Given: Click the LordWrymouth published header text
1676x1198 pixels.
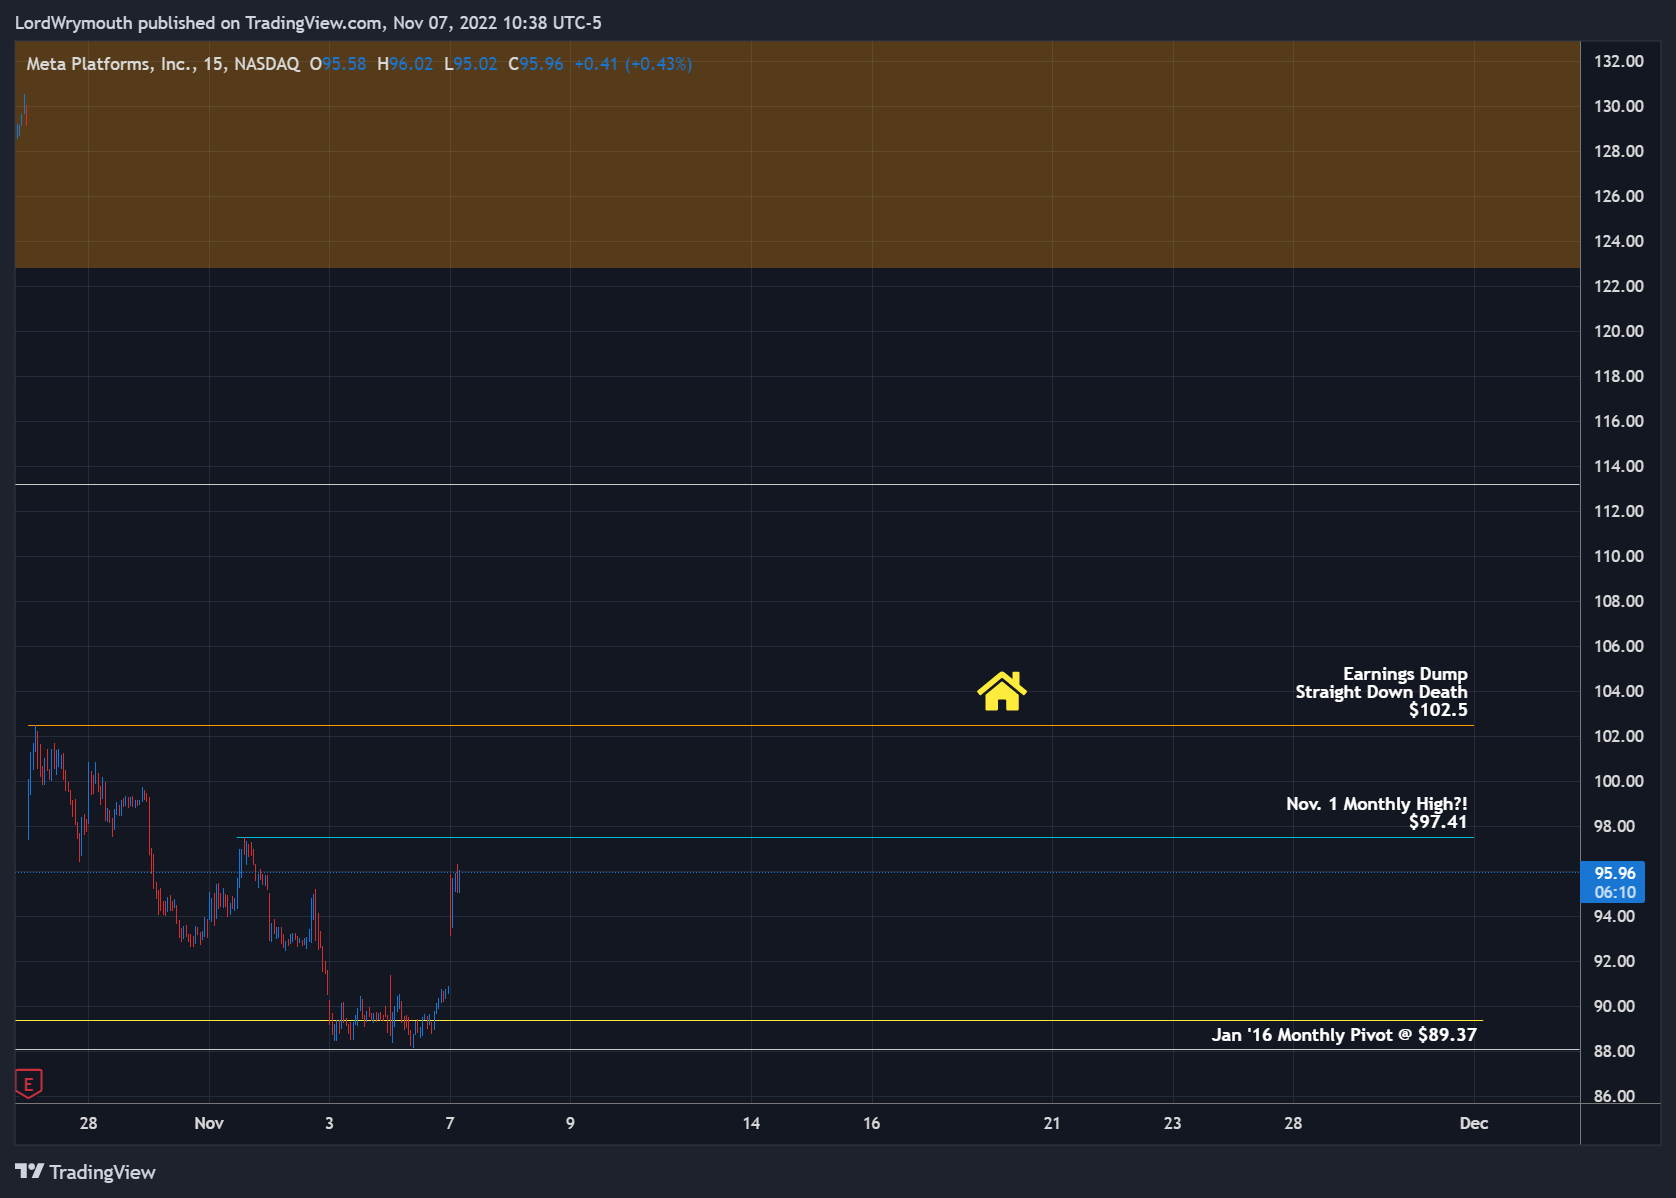Looking at the screenshot, I should [308, 22].
